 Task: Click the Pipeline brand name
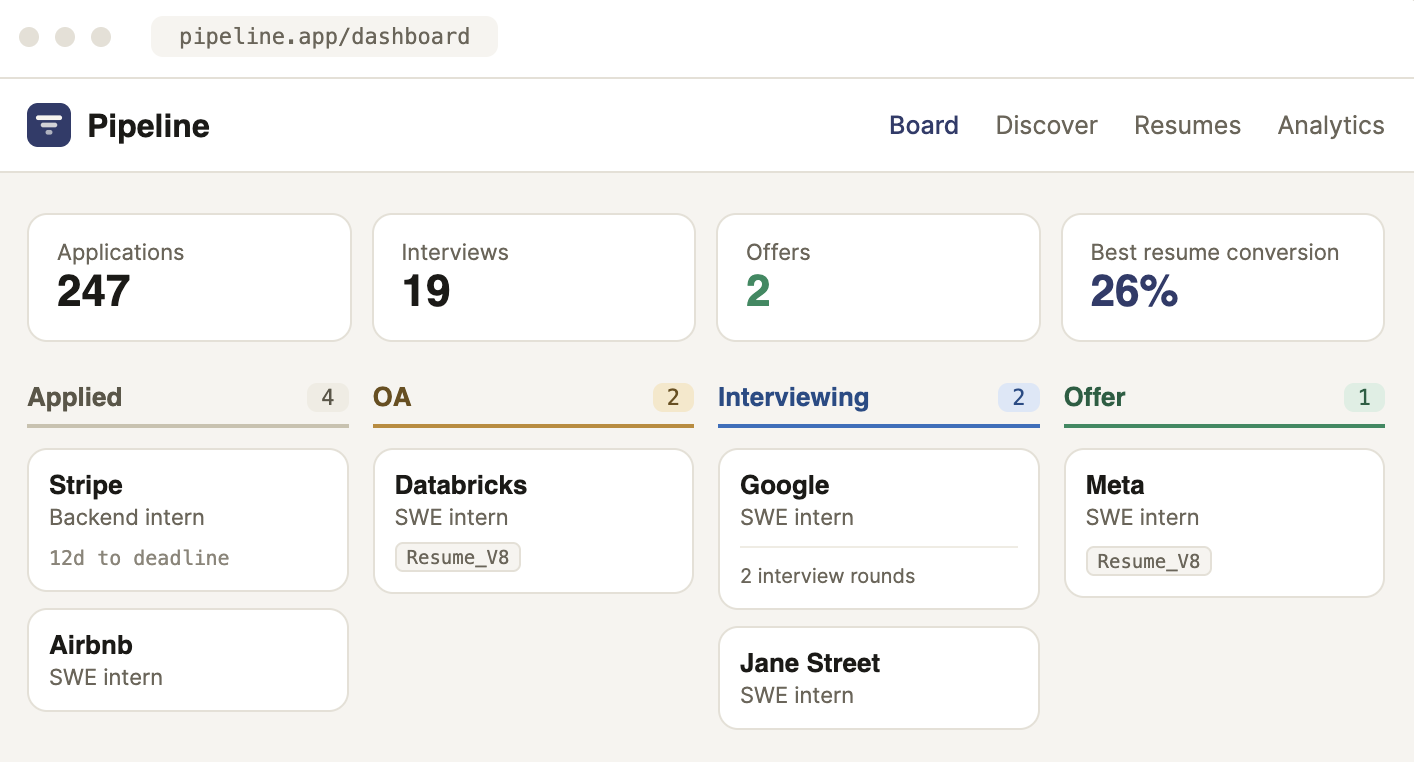[148, 126]
